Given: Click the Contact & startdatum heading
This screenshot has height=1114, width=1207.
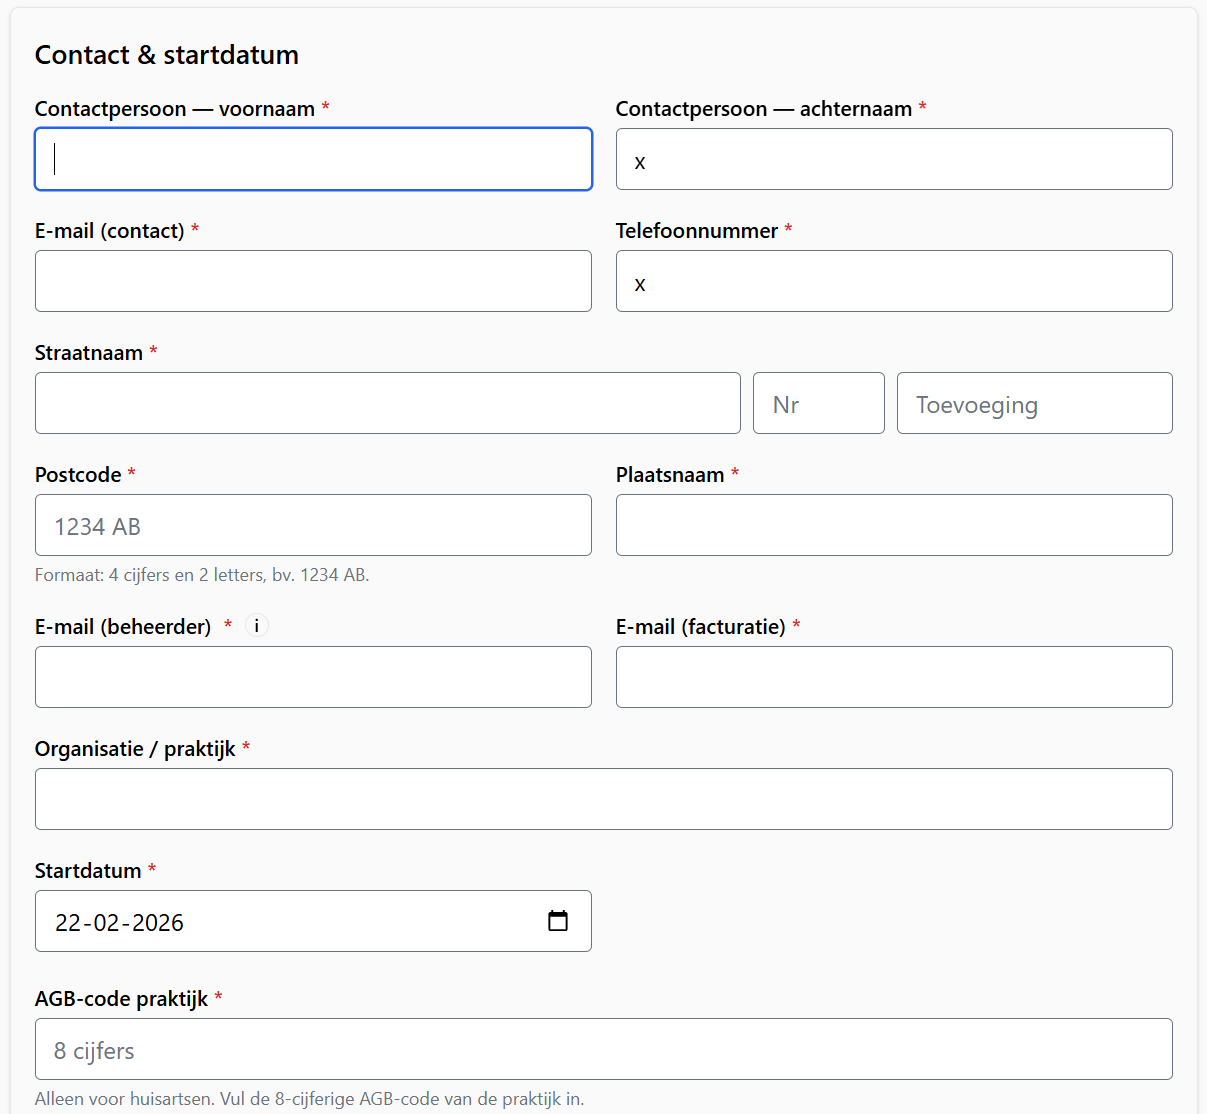Looking at the screenshot, I should pos(167,55).
